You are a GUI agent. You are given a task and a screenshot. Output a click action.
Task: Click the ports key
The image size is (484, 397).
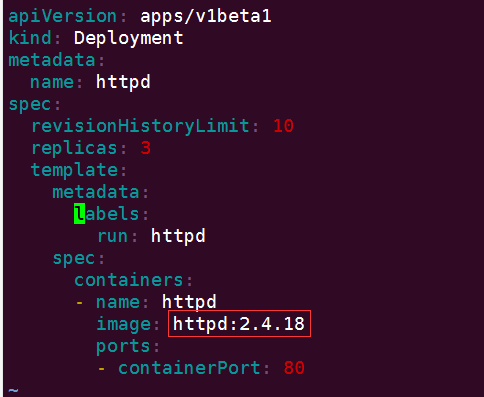123,347
